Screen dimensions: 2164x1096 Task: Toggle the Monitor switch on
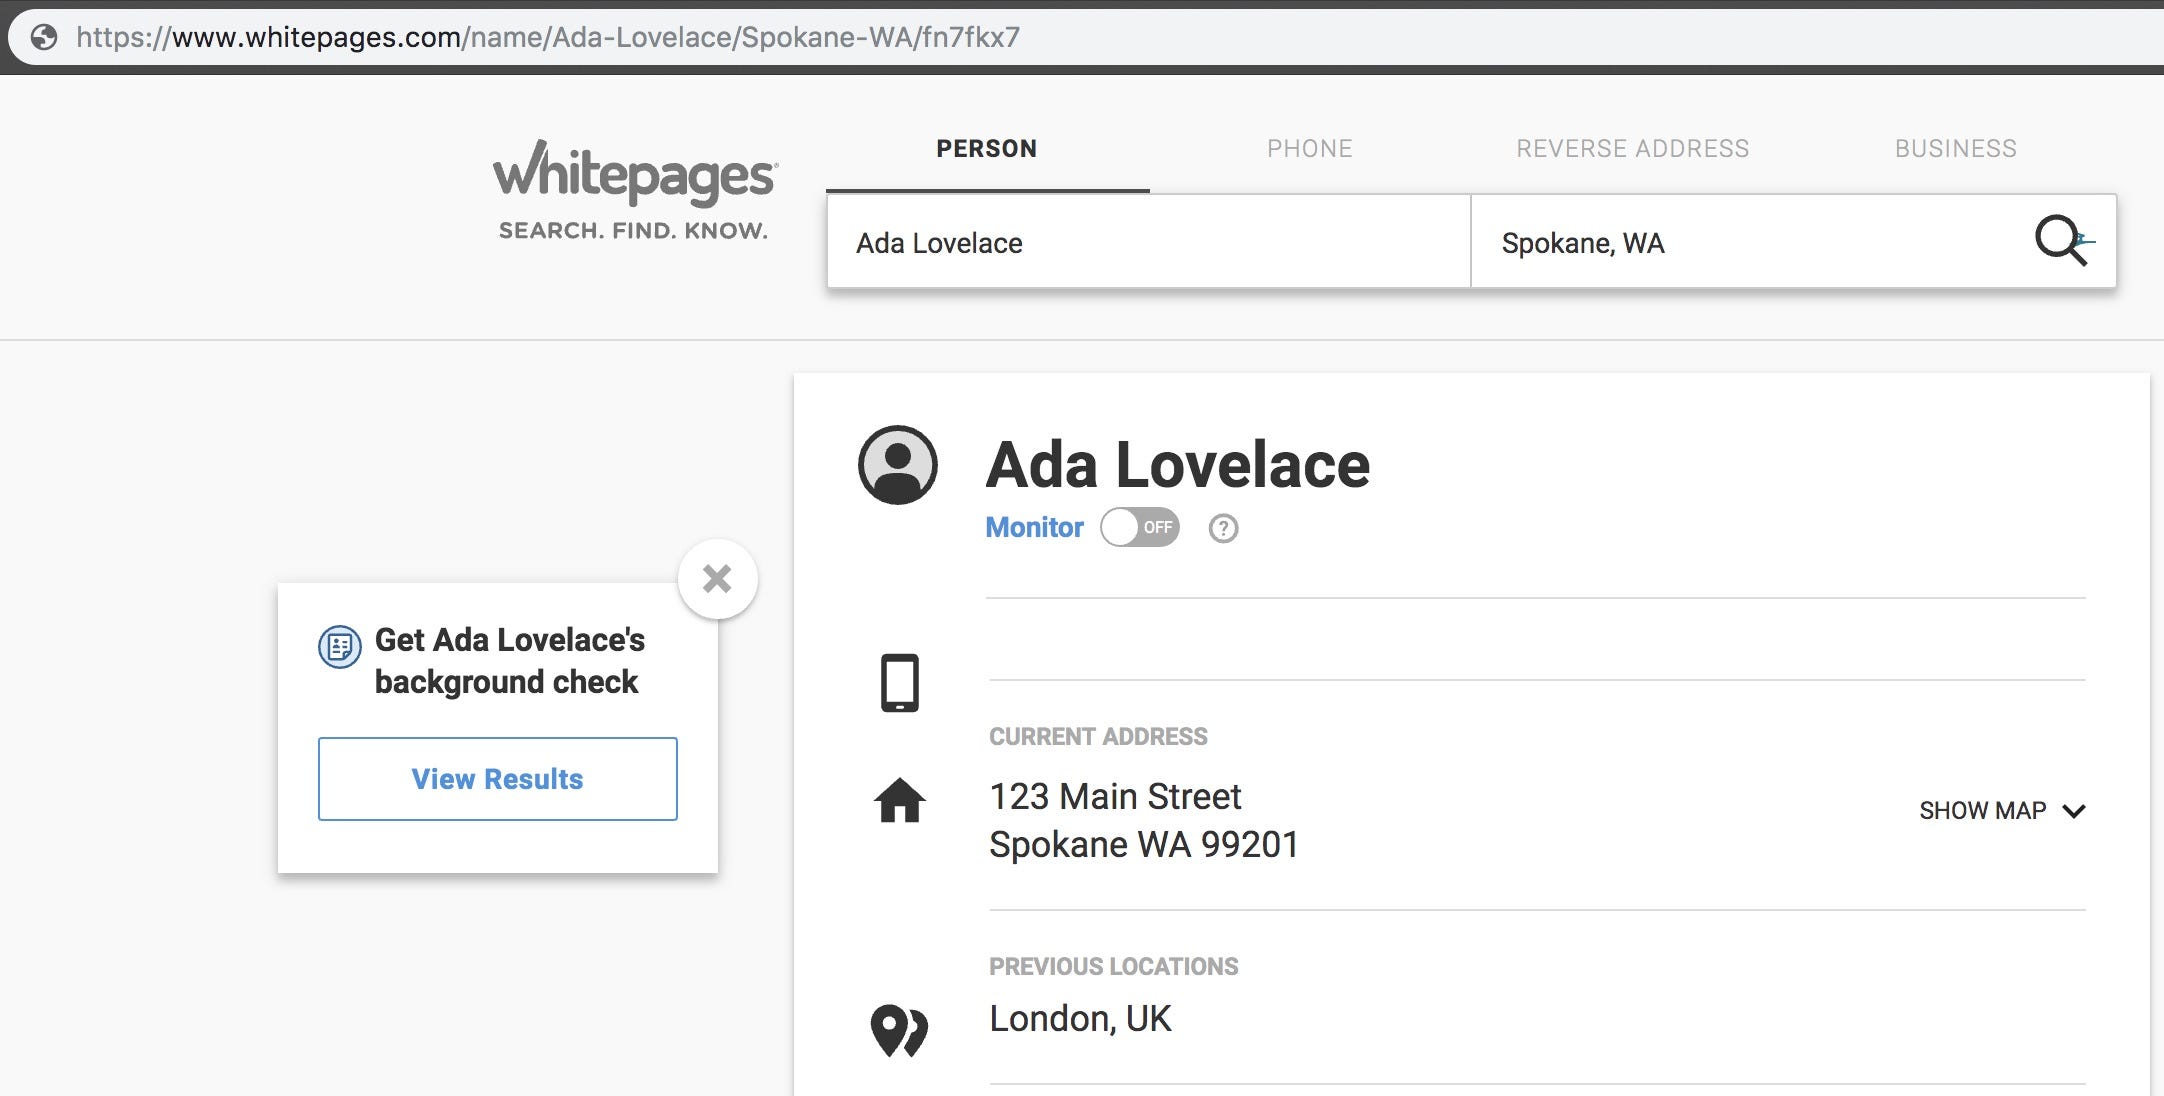click(x=1140, y=527)
